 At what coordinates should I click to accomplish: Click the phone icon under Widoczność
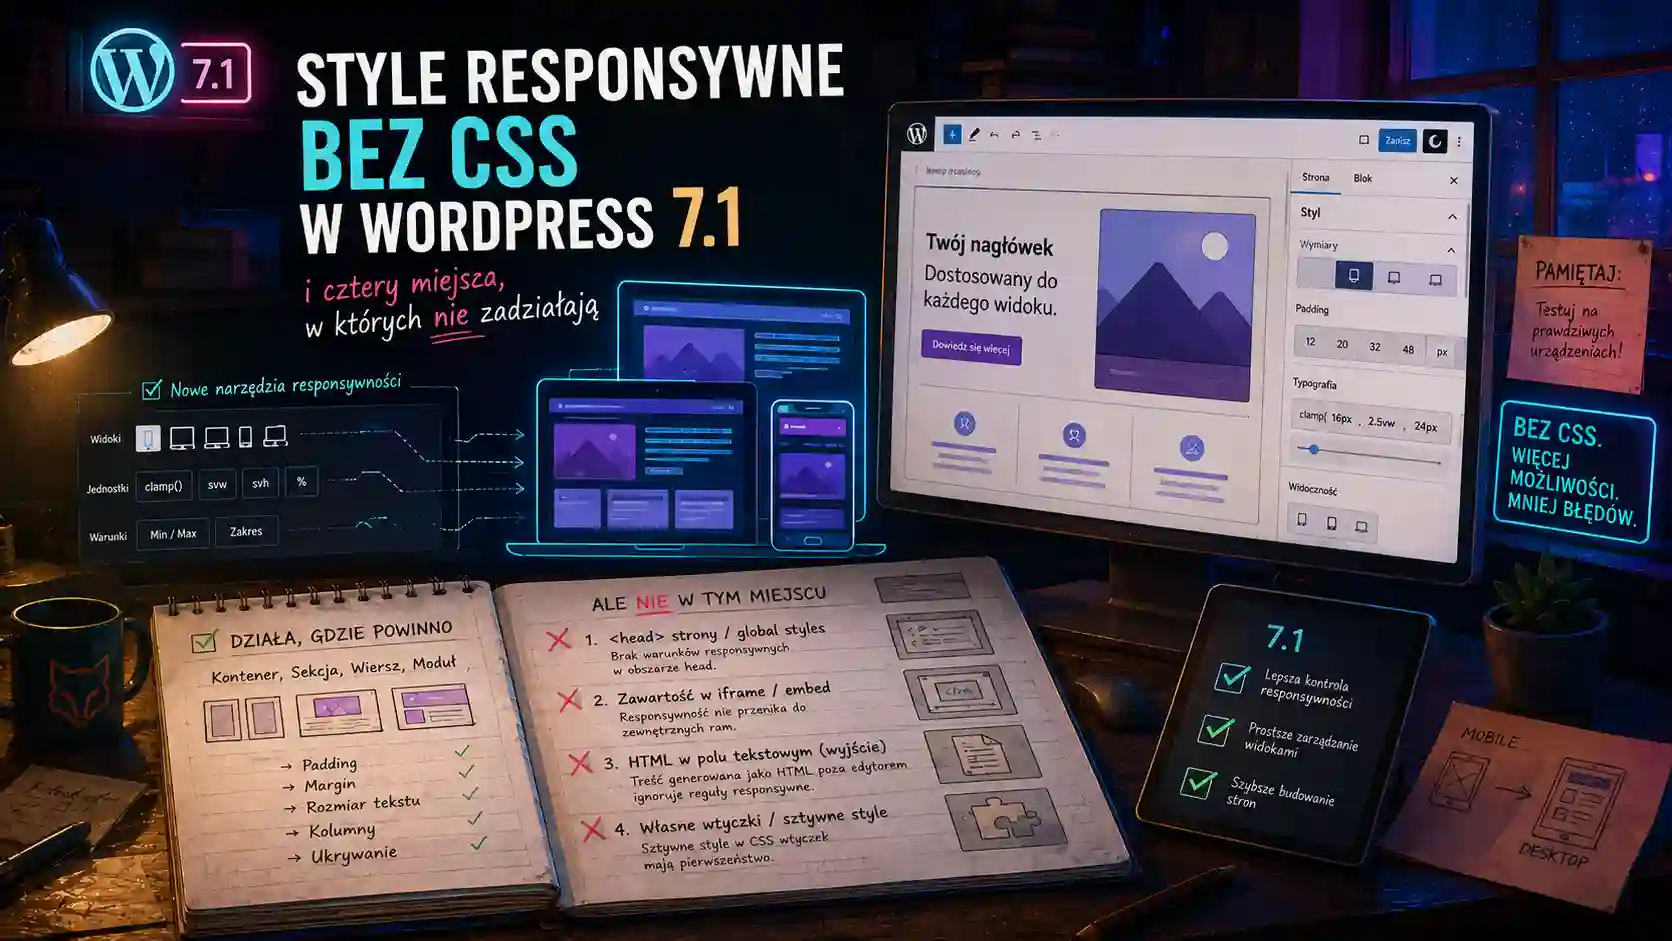pyautogui.click(x=1302, y=520)
